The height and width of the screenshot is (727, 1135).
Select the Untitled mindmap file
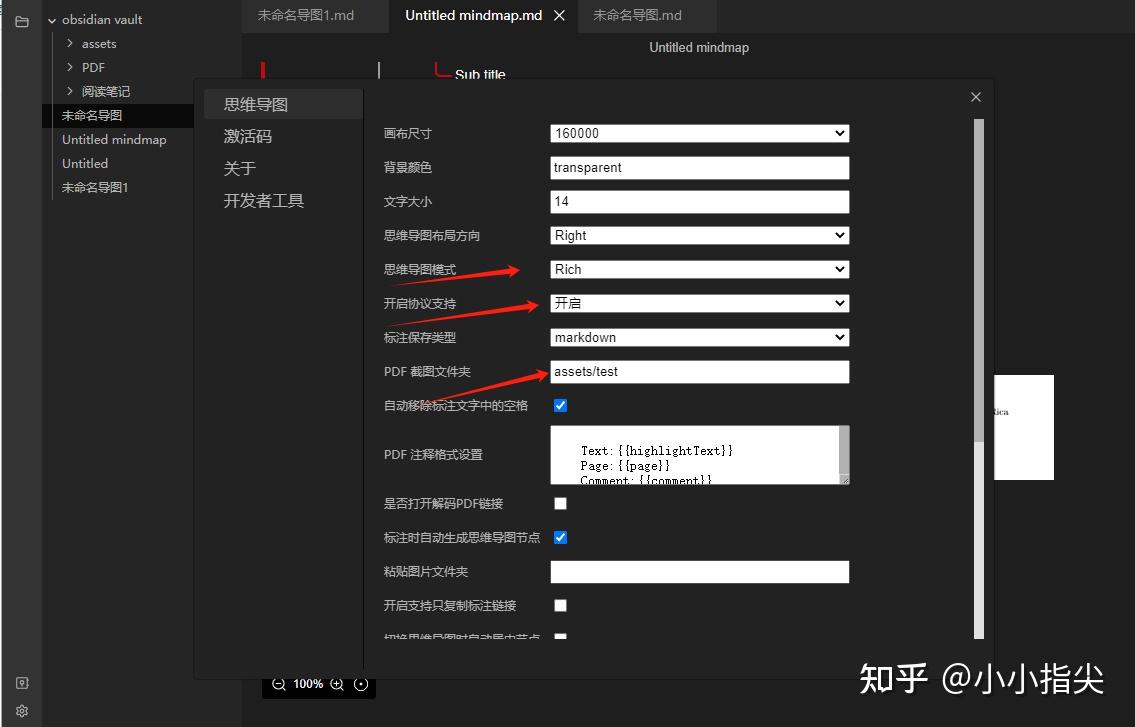[x=113, y=139]
